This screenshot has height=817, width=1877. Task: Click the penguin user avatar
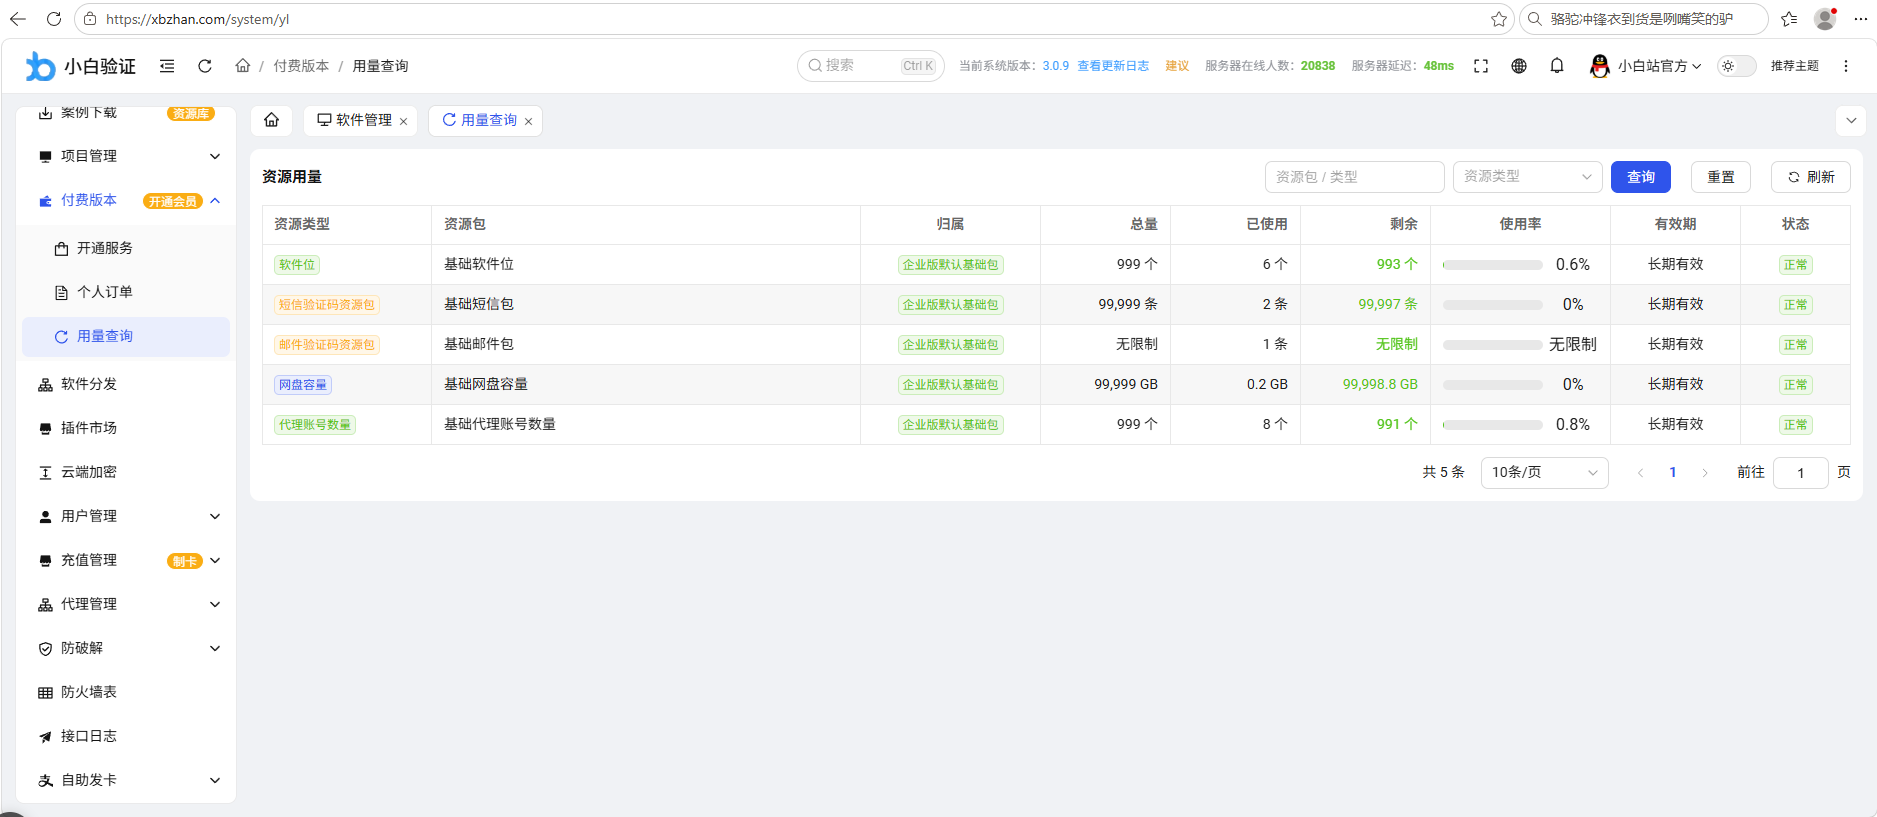tap(1599, 66)
